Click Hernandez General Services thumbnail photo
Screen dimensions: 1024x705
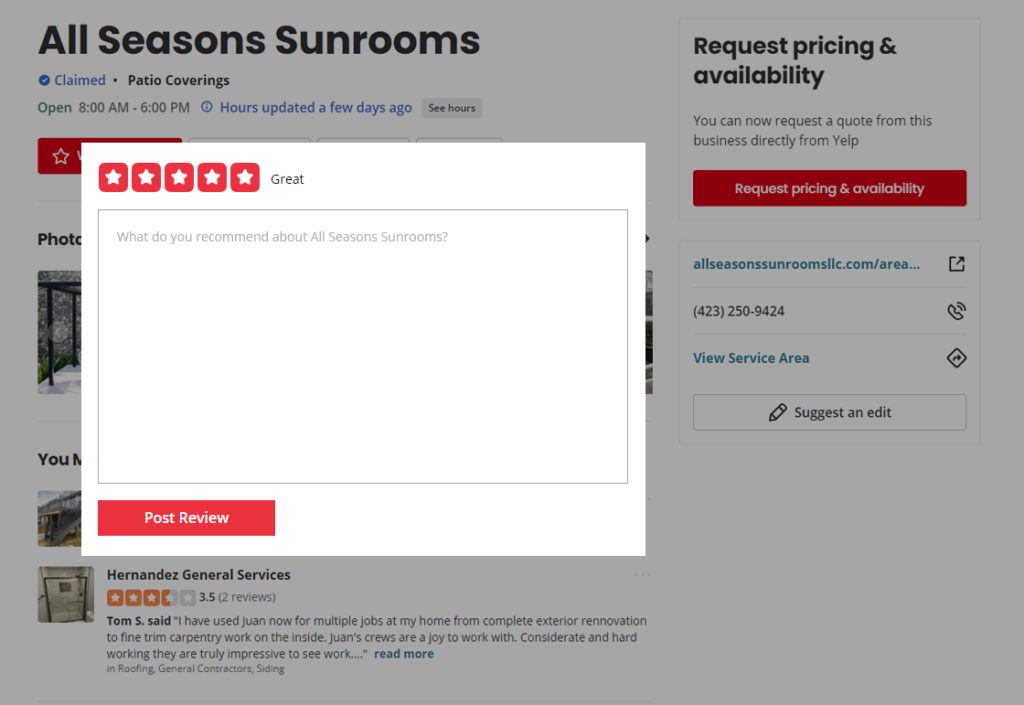[x=66, y=595]
